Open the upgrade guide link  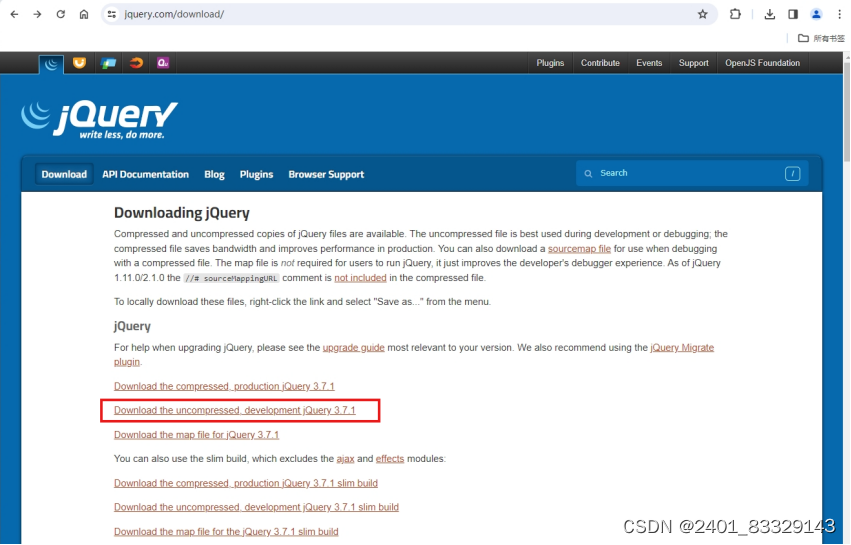353,347
